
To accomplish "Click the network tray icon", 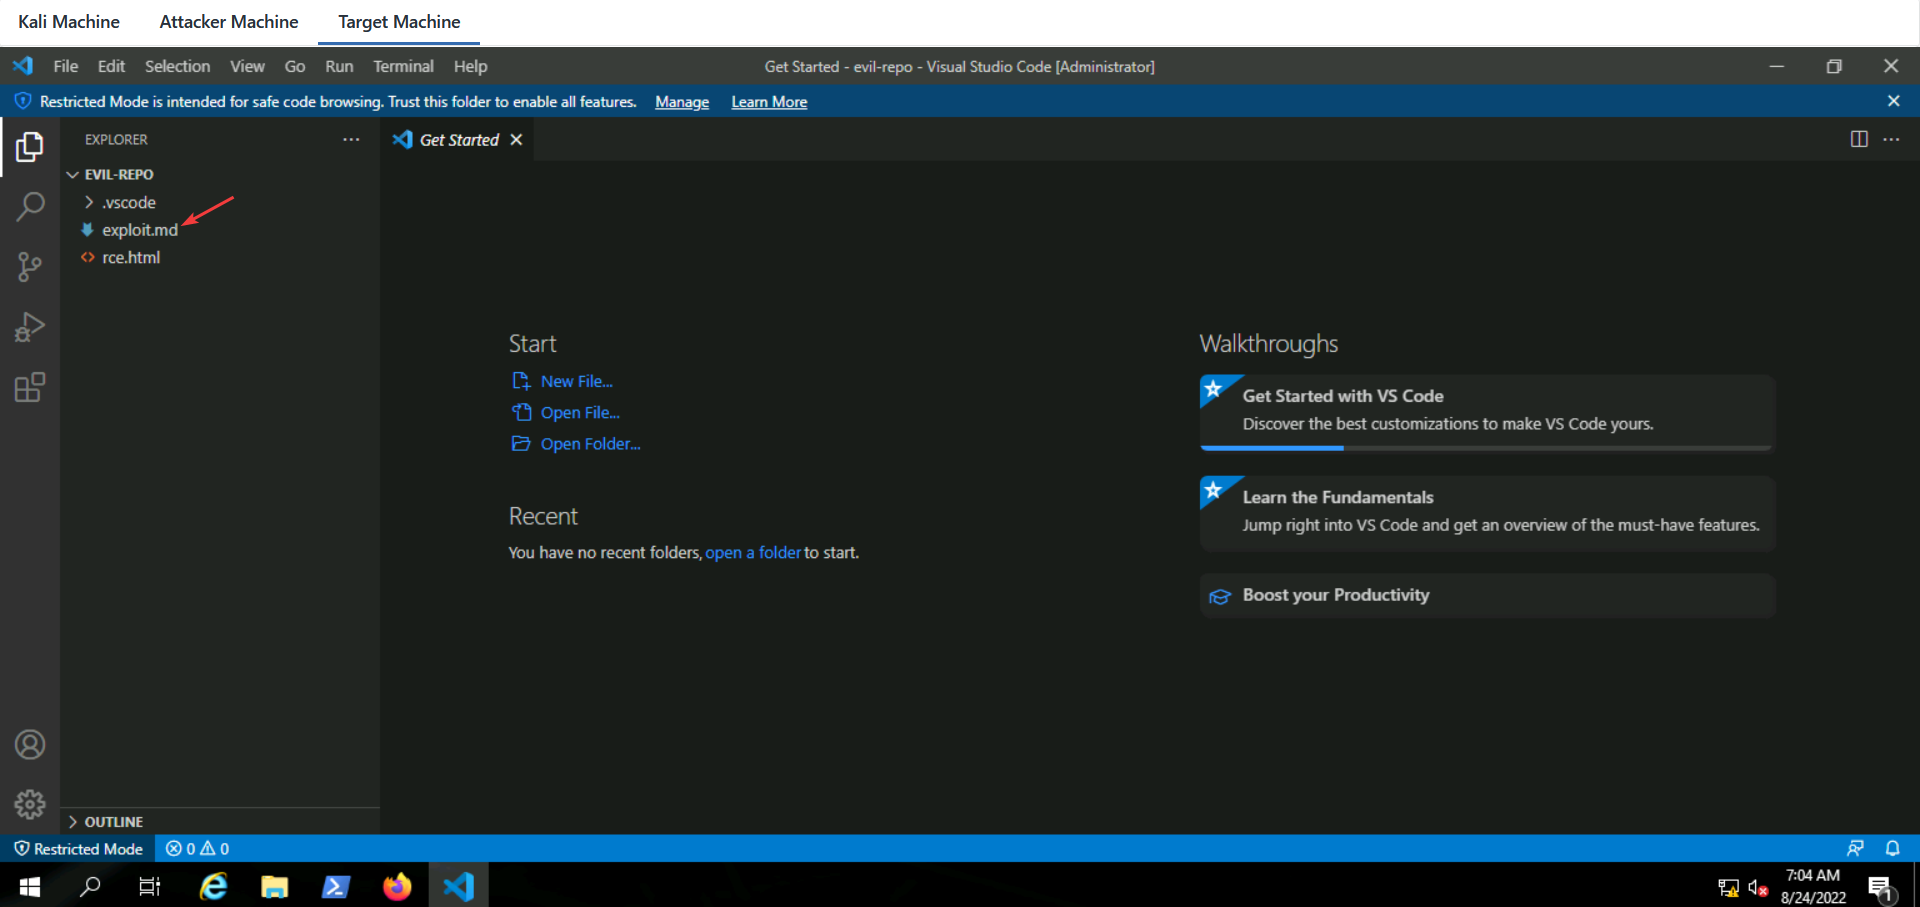I will point(1728,887).
